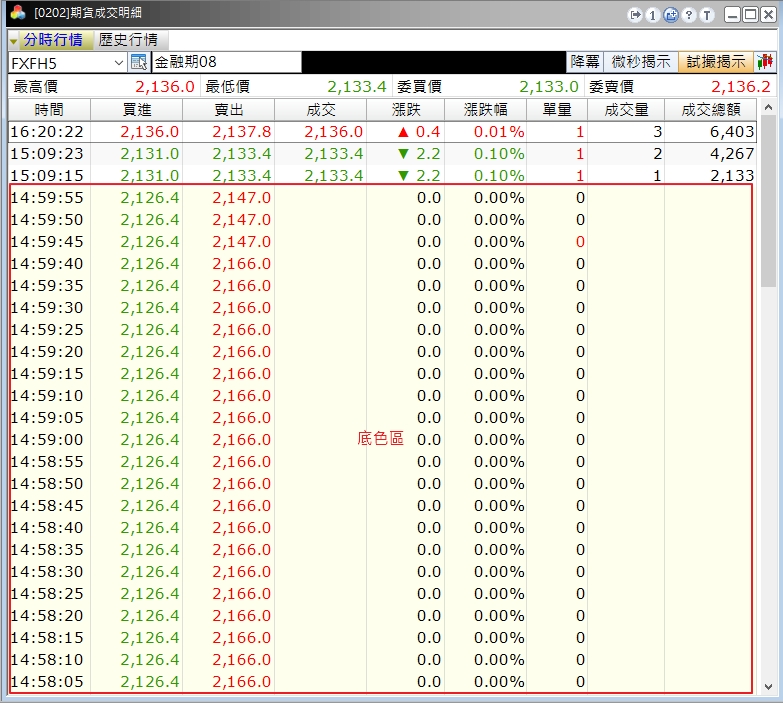Toggle the 試撮揭示 button
This screenshot has height=703, width=783.
tap(716, 62)
